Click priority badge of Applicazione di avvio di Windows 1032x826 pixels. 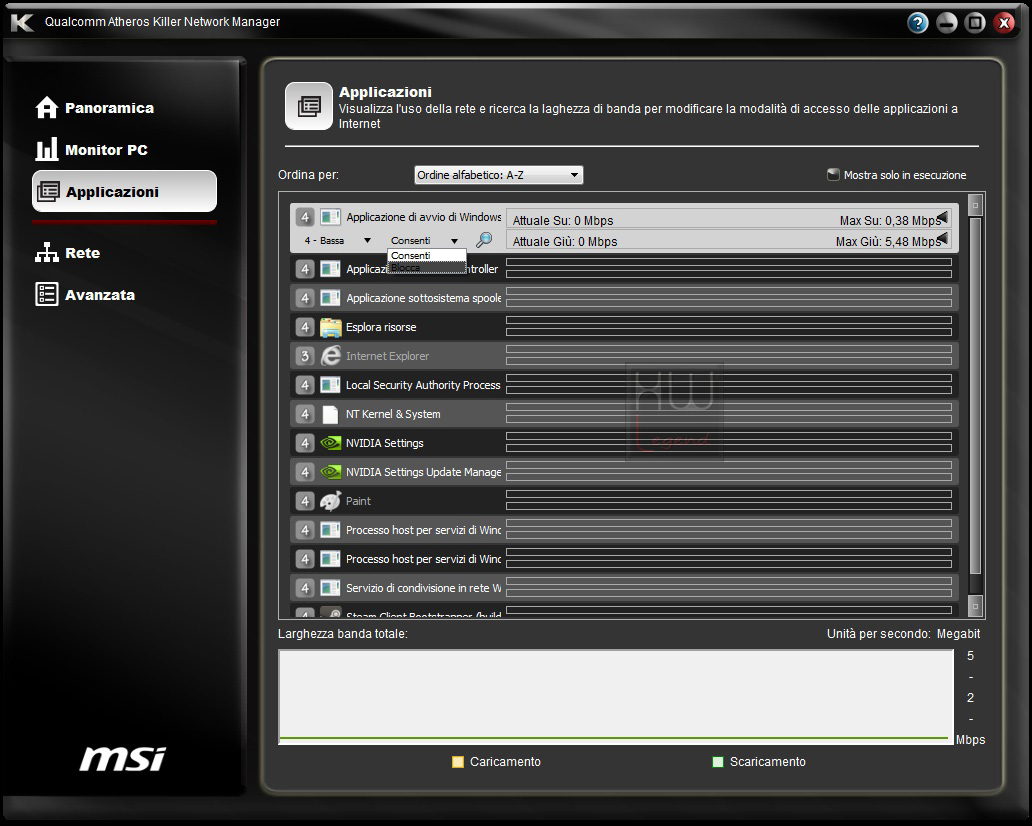pos(305,217)
